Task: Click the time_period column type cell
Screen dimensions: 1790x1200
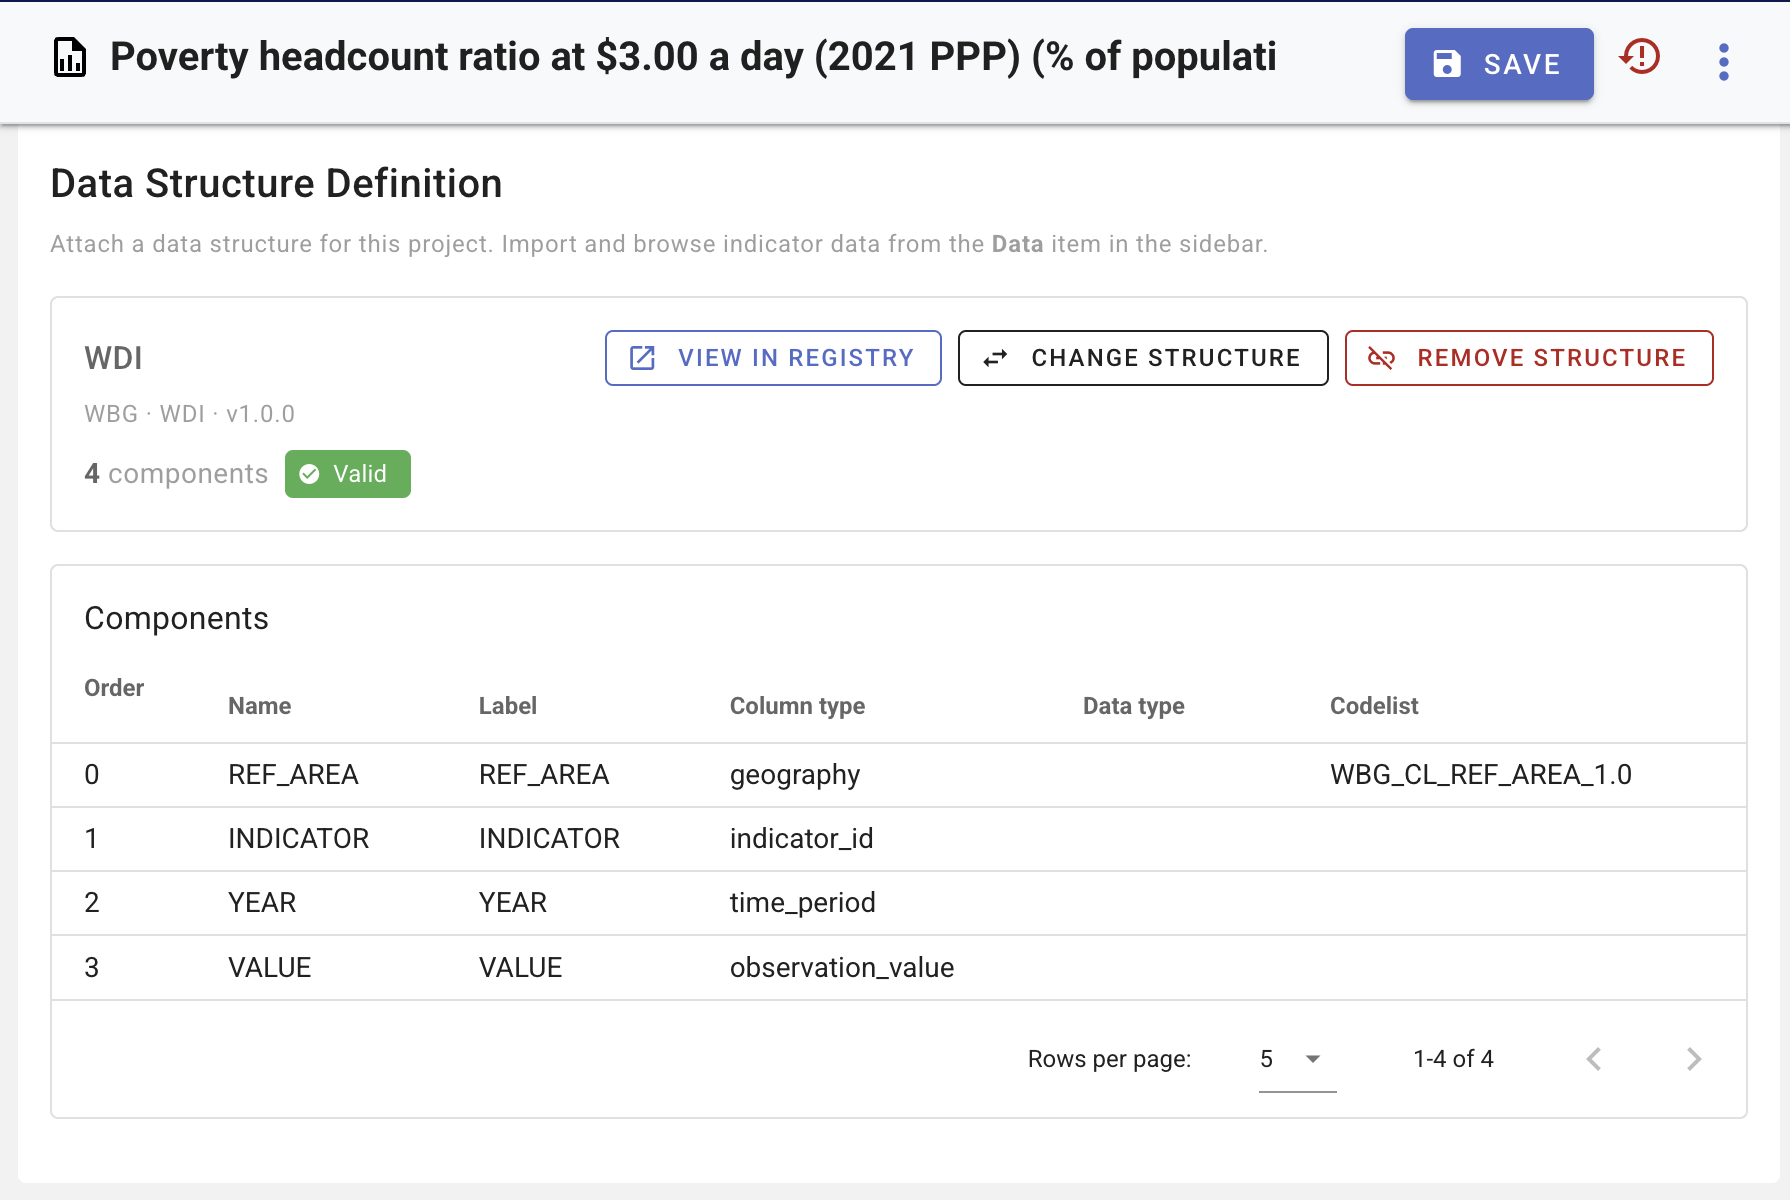Action: 803,903
